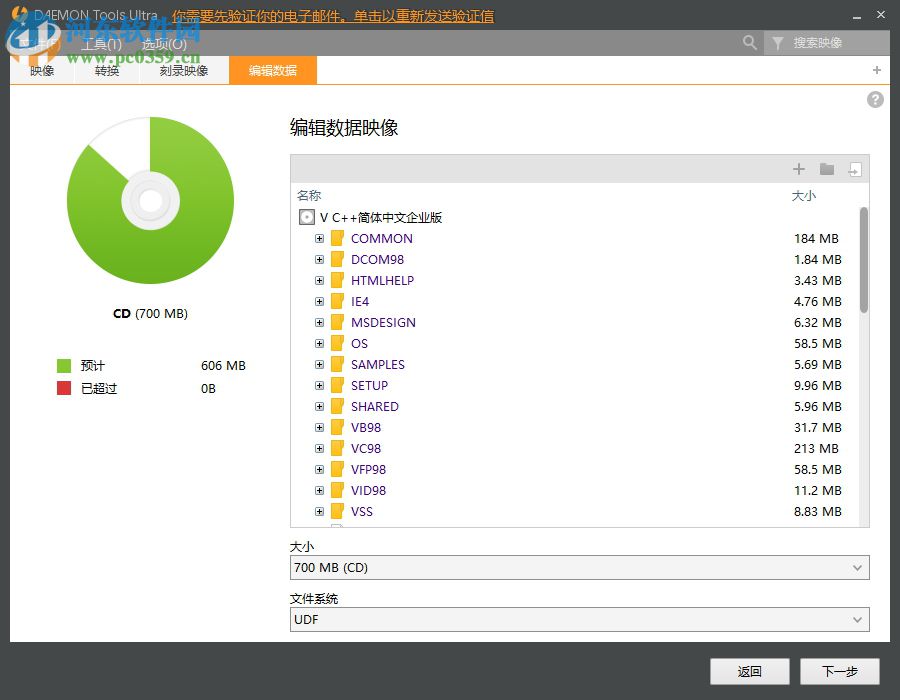900x700 pixels.
Task: Open the search magnifier icon
Action: coord(749,43)
